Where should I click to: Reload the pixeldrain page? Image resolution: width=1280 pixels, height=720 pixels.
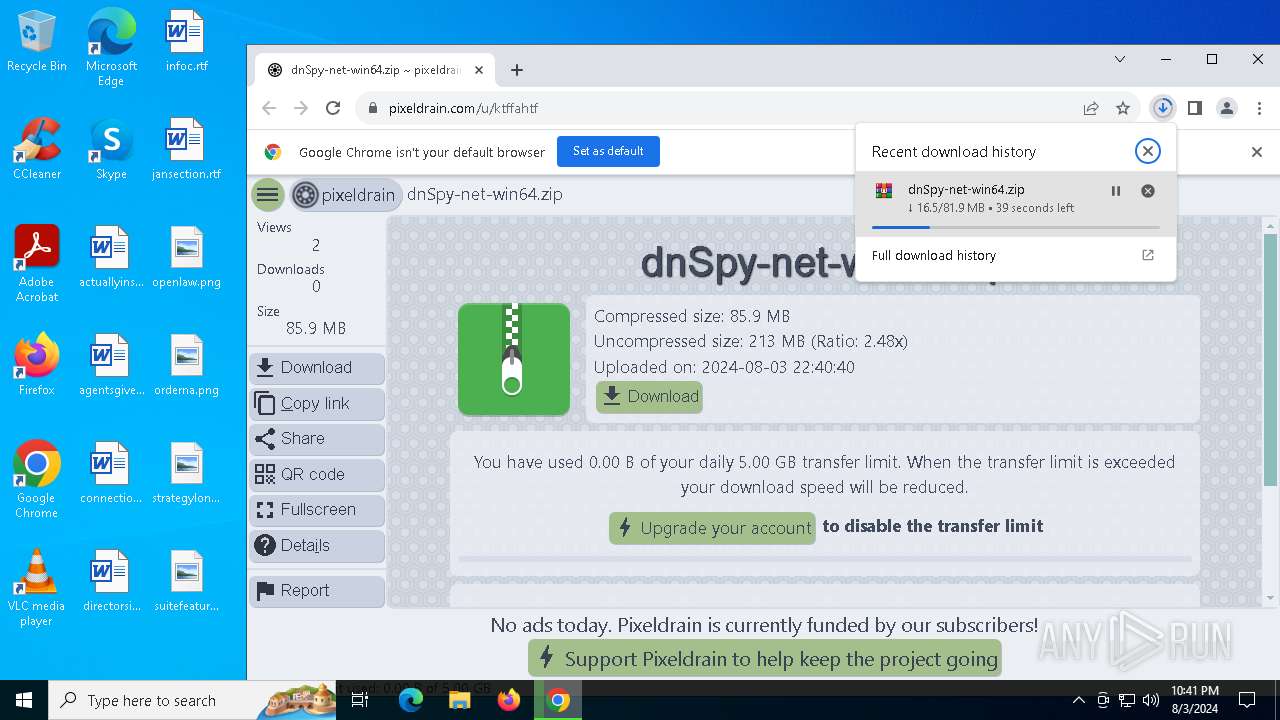click(x=333, y=108)
